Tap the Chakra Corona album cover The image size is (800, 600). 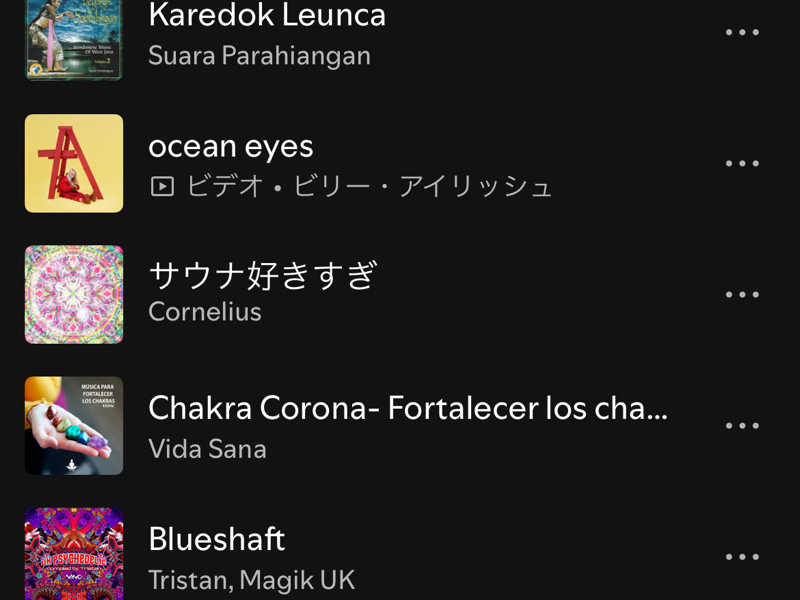(x=74, y=425)
